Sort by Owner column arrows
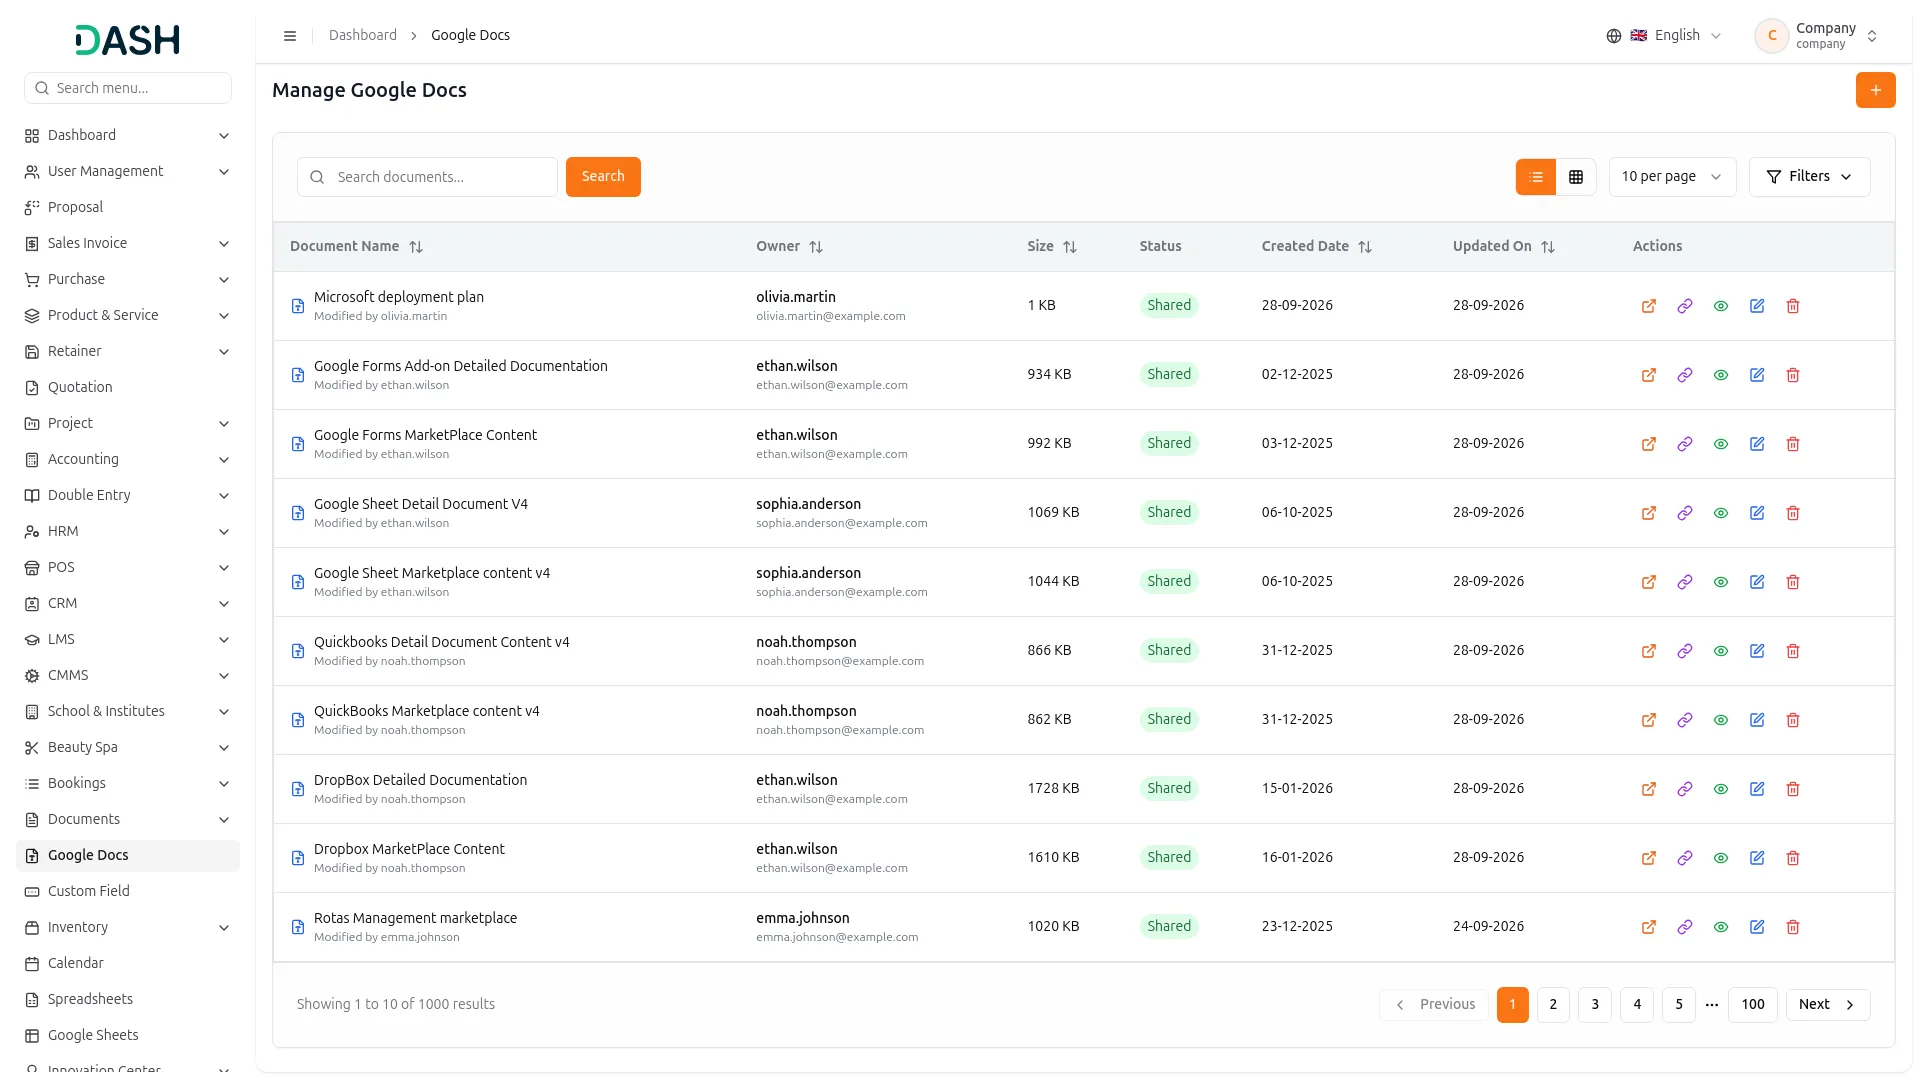Screen dimensions: 1920x1080 tap(815, 247)
